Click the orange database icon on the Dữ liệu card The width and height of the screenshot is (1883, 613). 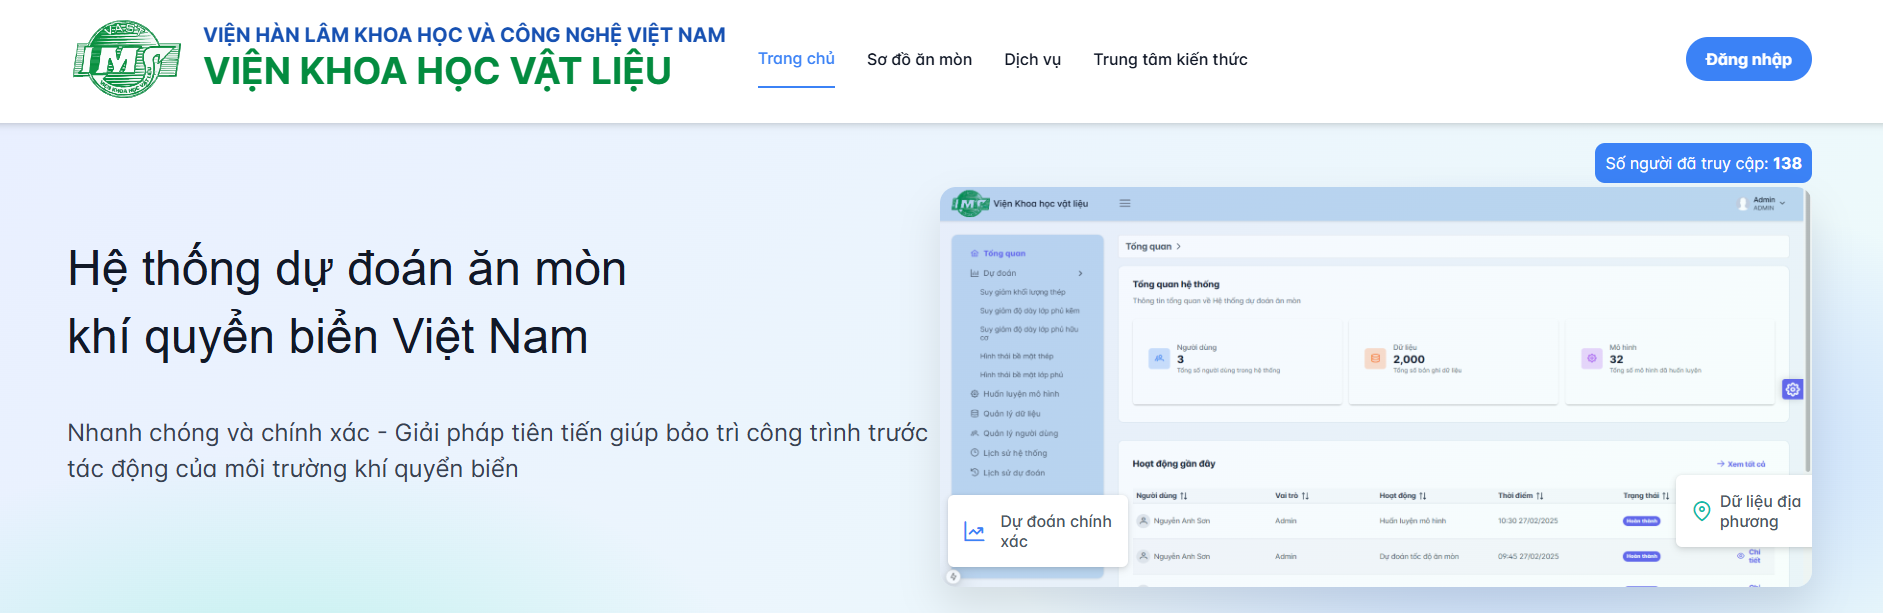pyautogui.click(x=1375, y=358)
